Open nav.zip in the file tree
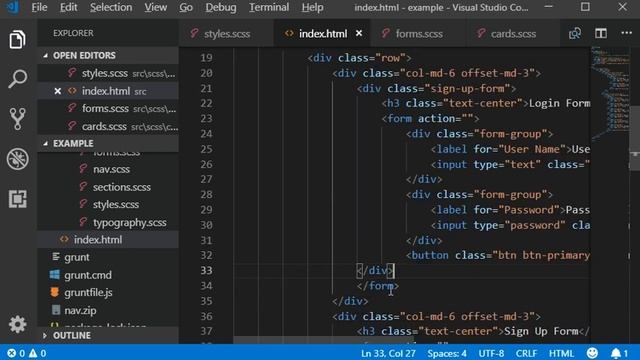This screenshot has width=640, height=360. (108, 311)
